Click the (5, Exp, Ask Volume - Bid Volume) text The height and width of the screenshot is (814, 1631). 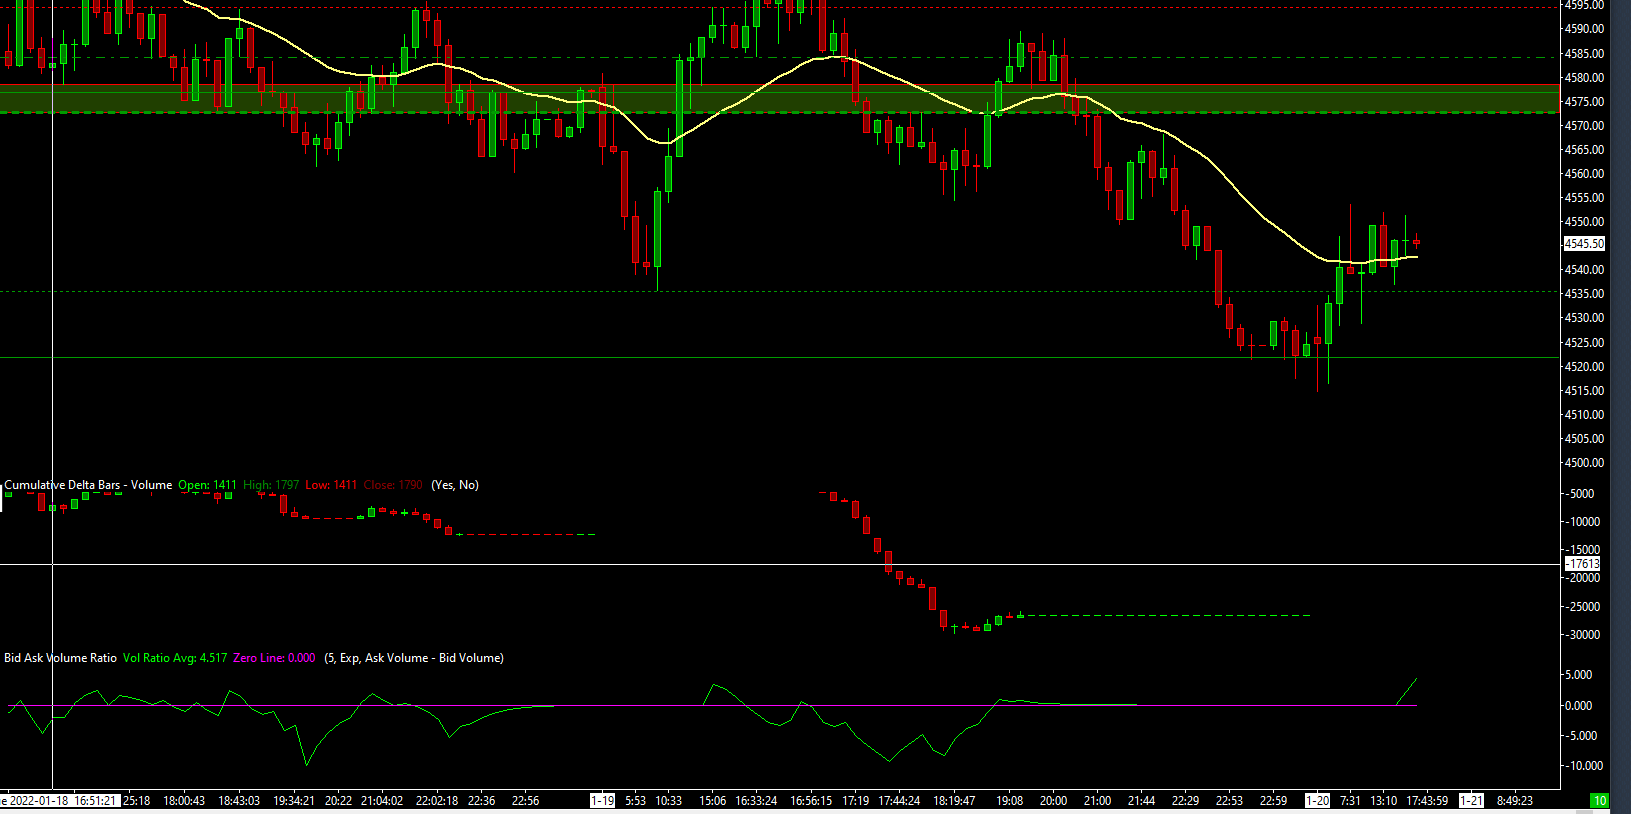414,658
